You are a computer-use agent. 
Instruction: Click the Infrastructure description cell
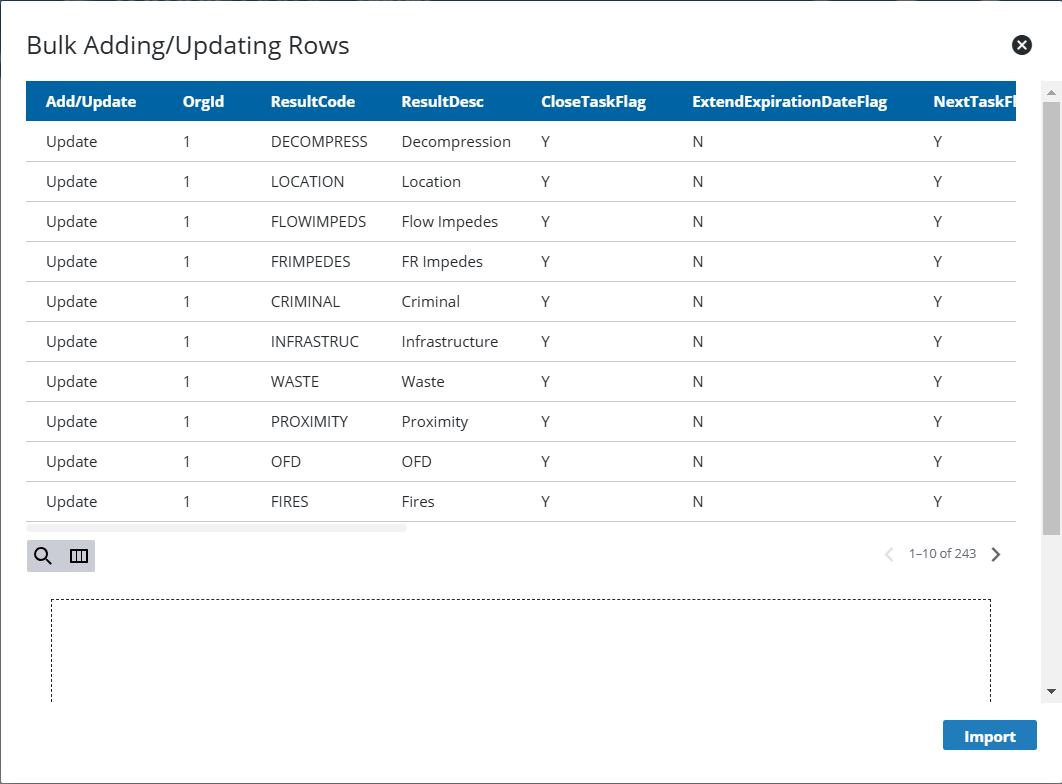click(x=449, y=342)
